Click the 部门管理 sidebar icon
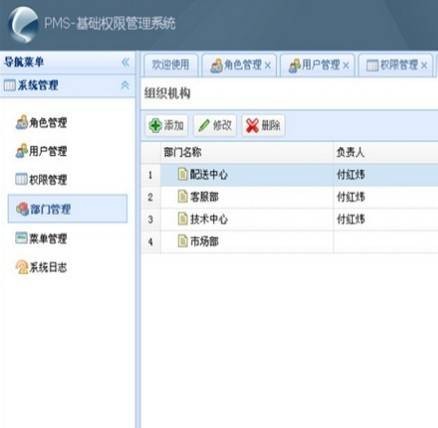 [x=22, y=209]
